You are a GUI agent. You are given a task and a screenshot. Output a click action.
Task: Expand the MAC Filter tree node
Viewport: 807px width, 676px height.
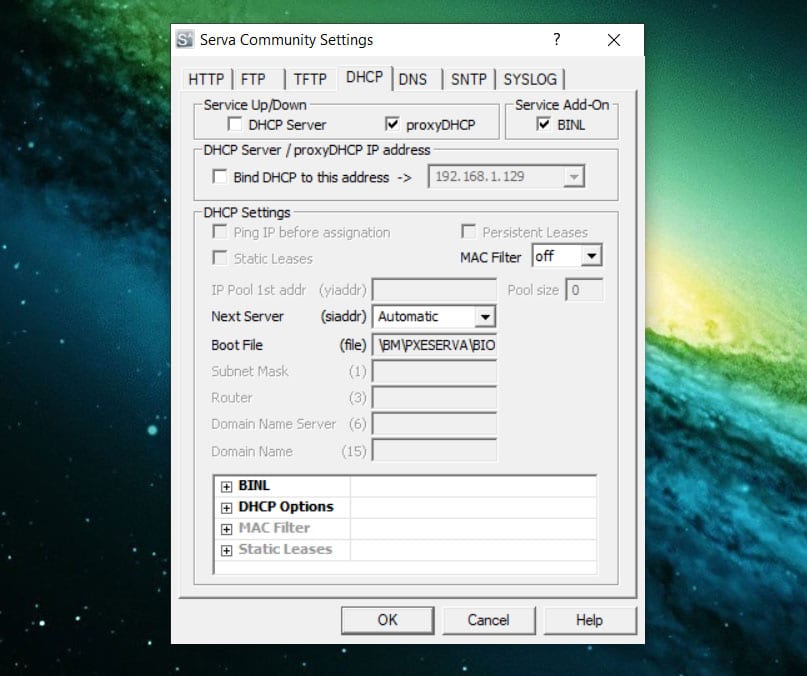pyautogui.click(x=226, y=529)
